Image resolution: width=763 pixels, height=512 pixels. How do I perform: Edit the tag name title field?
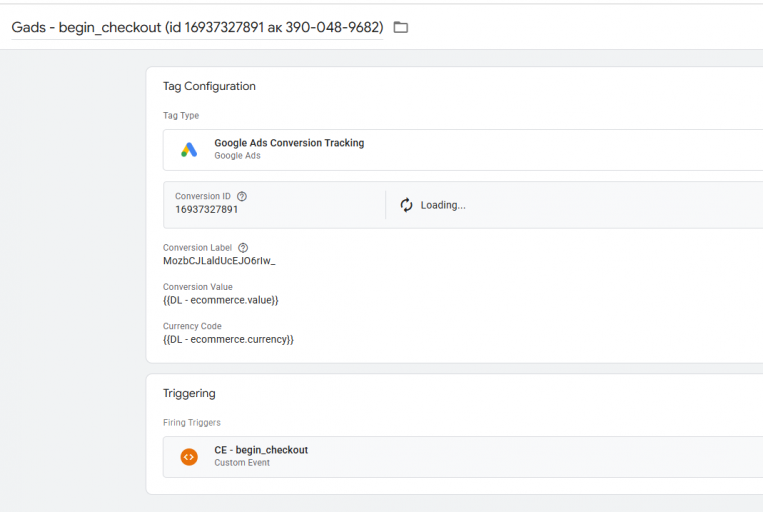pos(197,27)
